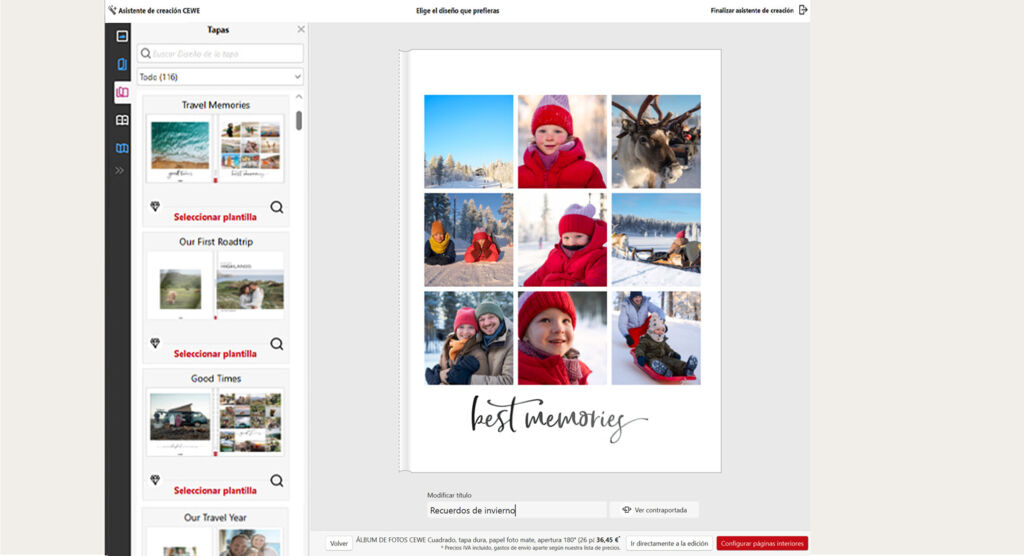Screen dimensions: 1024x556
Task: Select the pink cover designs sidebar icon
Action: [121, 92]
